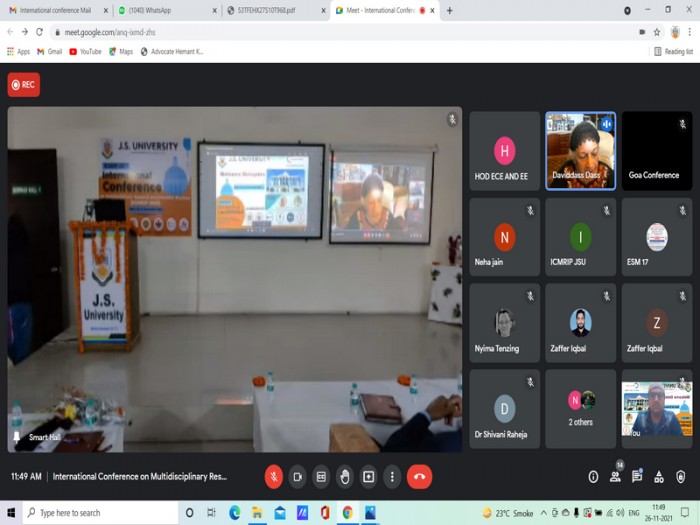This screenshot has width=700, height=525.
Task: Expand system tray hidden icons chevron
Action: click(544, 512)
